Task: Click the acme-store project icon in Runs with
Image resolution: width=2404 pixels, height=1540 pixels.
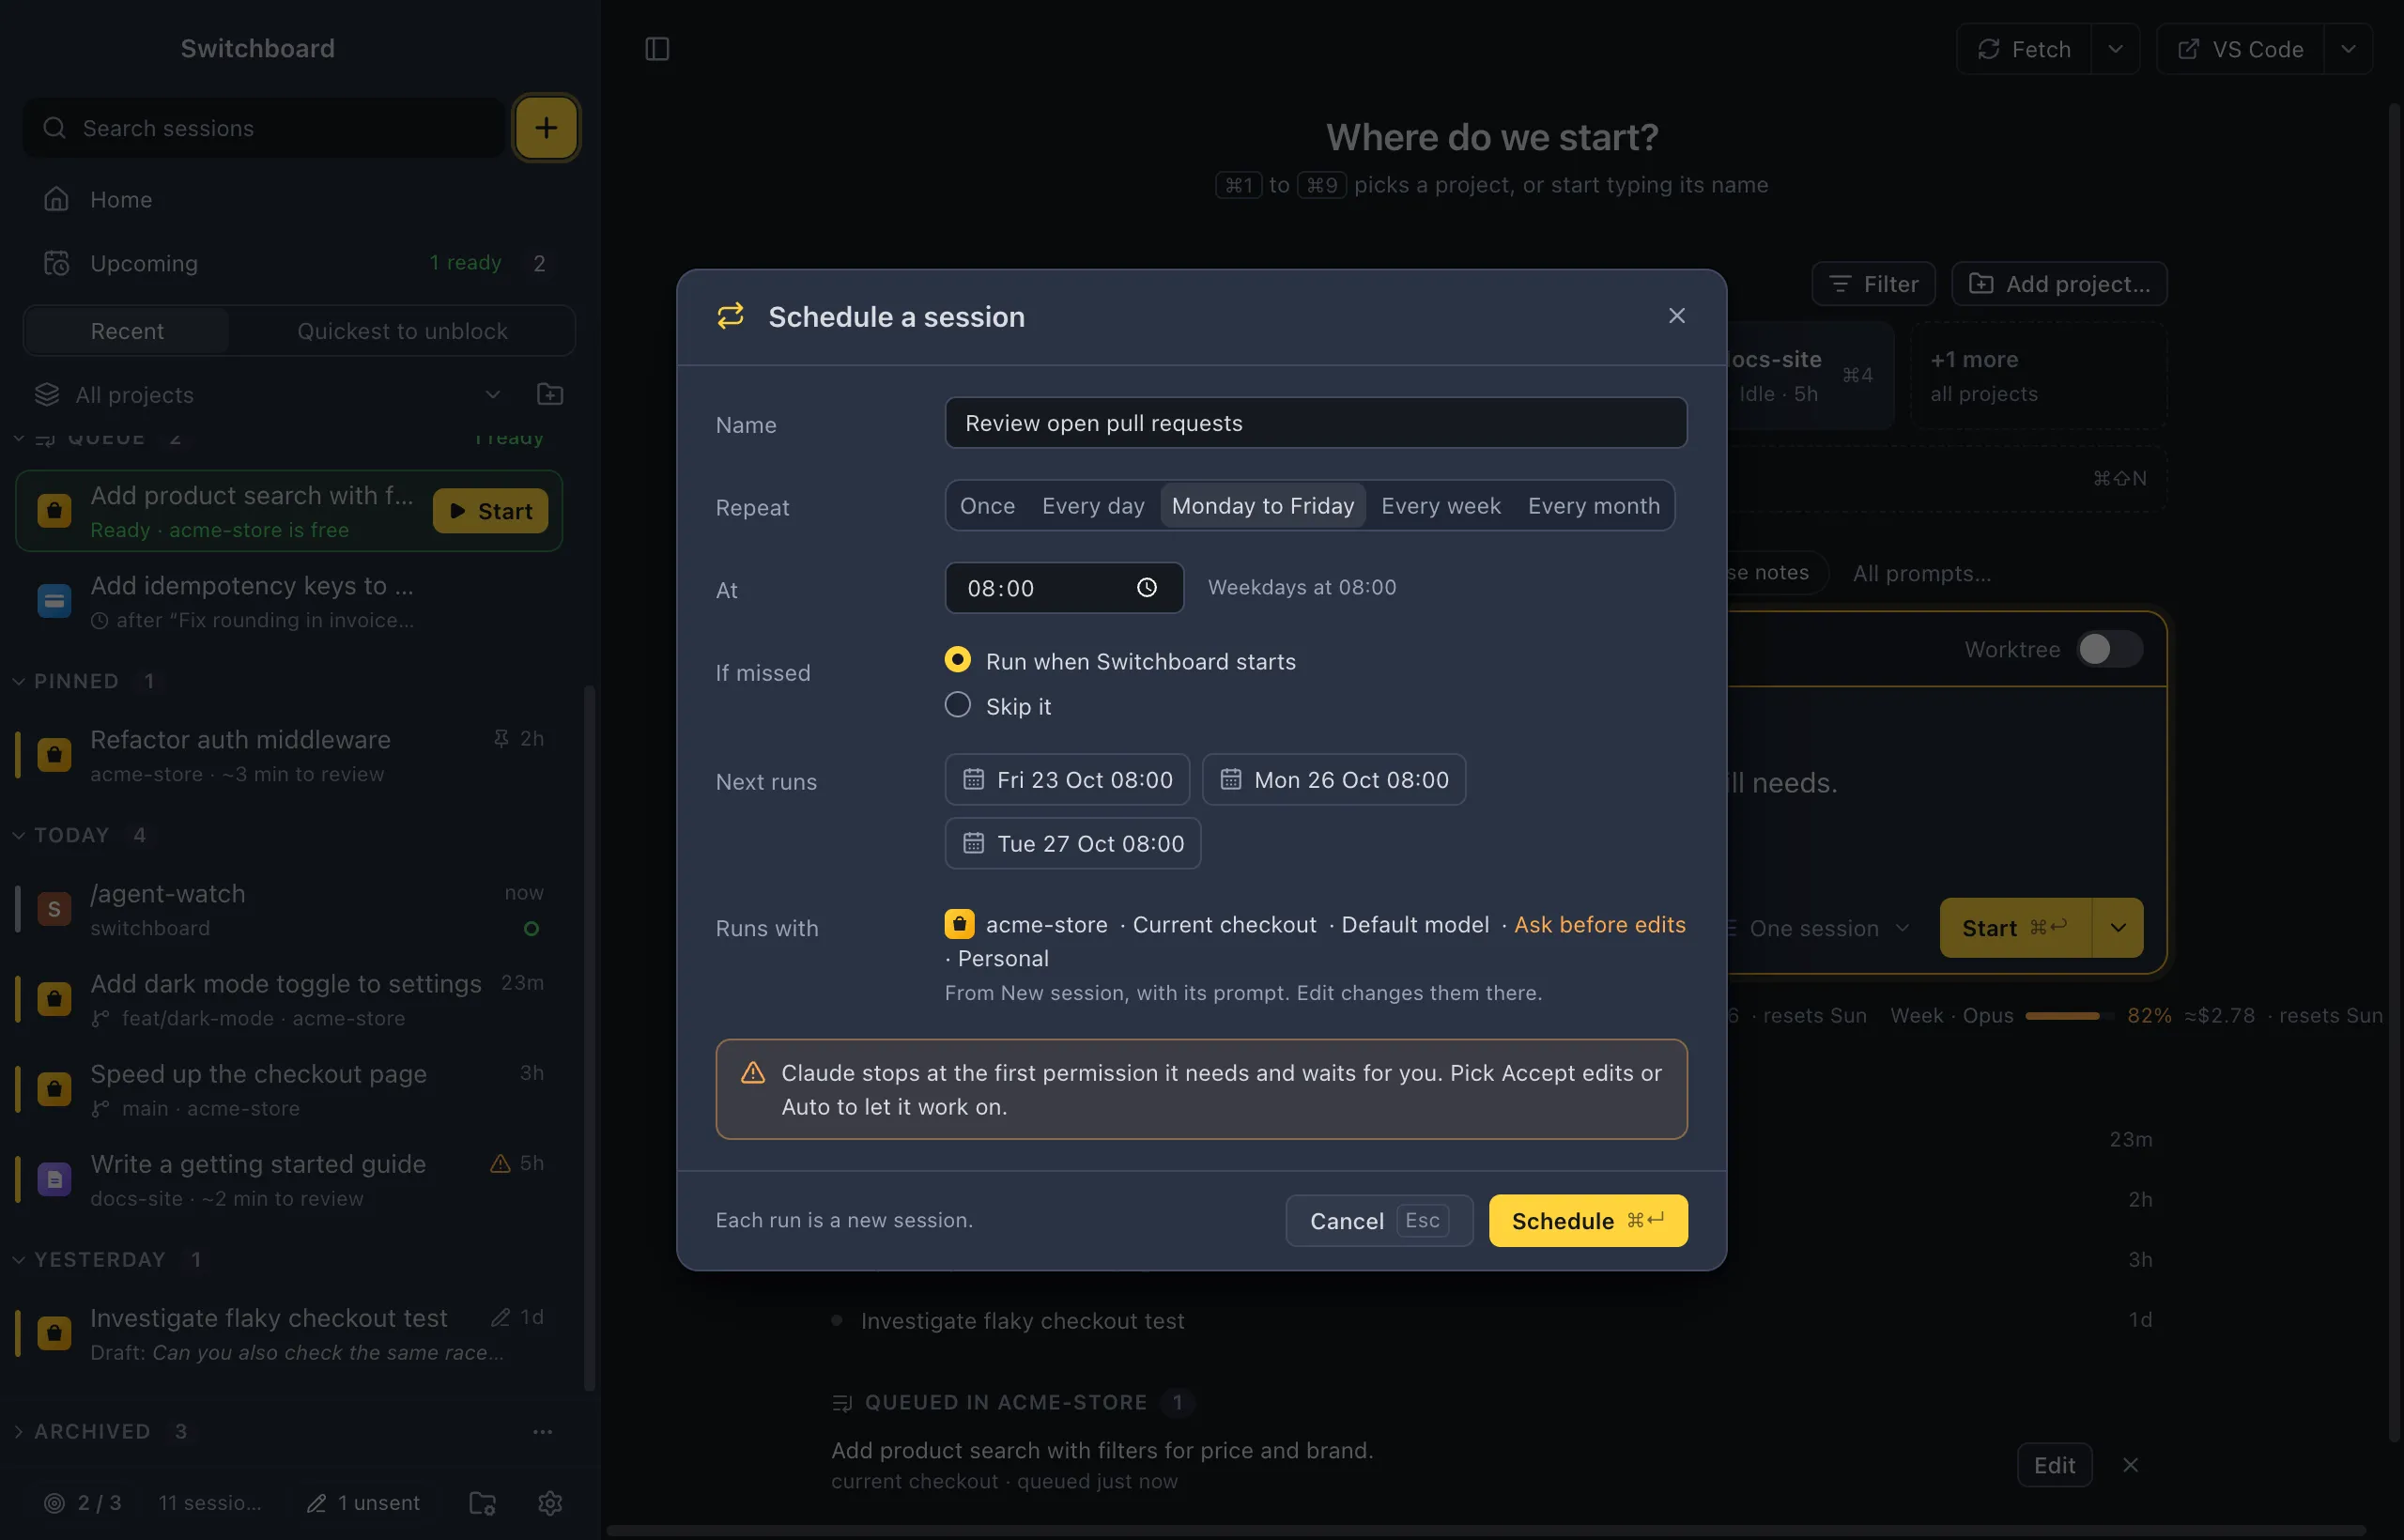Action: pyautogui.click(x=959, y=923)
